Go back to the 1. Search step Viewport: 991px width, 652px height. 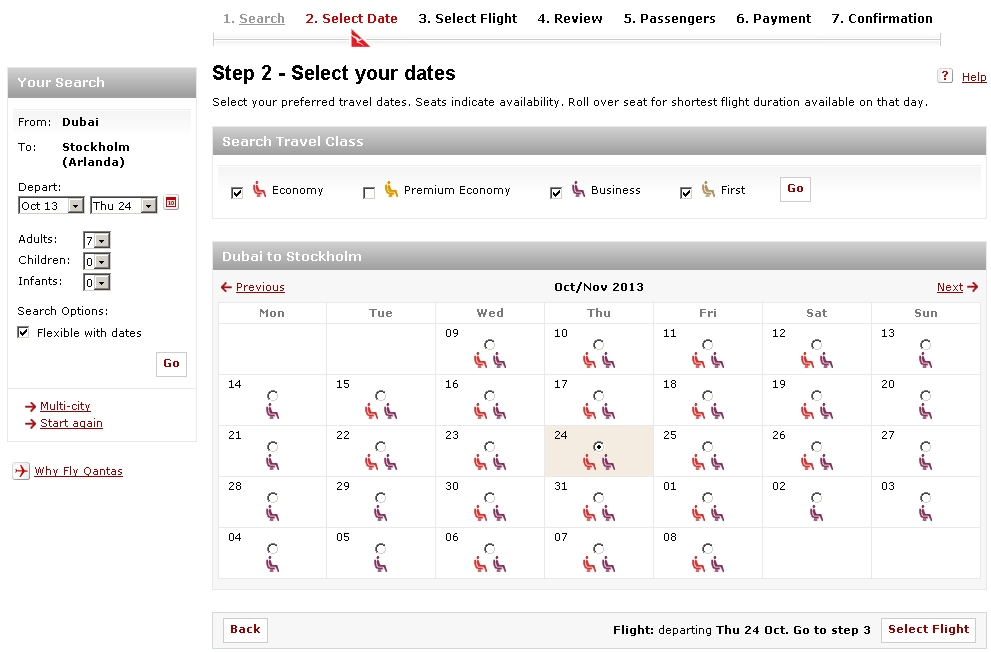coord(254,18)
